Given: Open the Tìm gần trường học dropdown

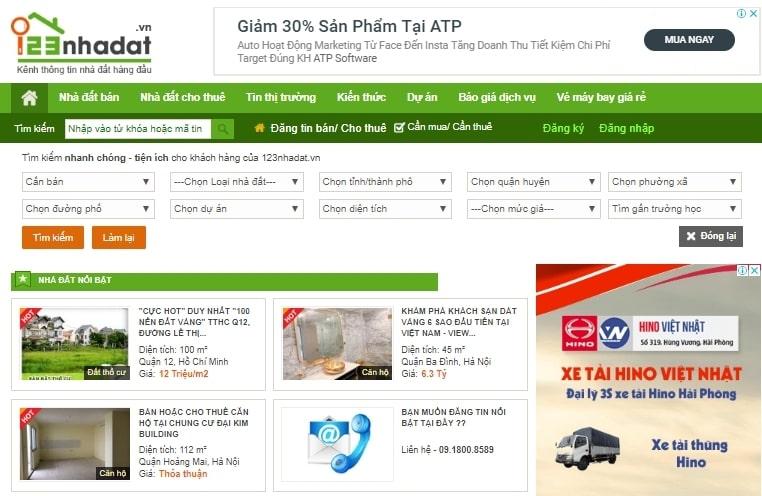Looking at the screenshot, I should 675,209.
